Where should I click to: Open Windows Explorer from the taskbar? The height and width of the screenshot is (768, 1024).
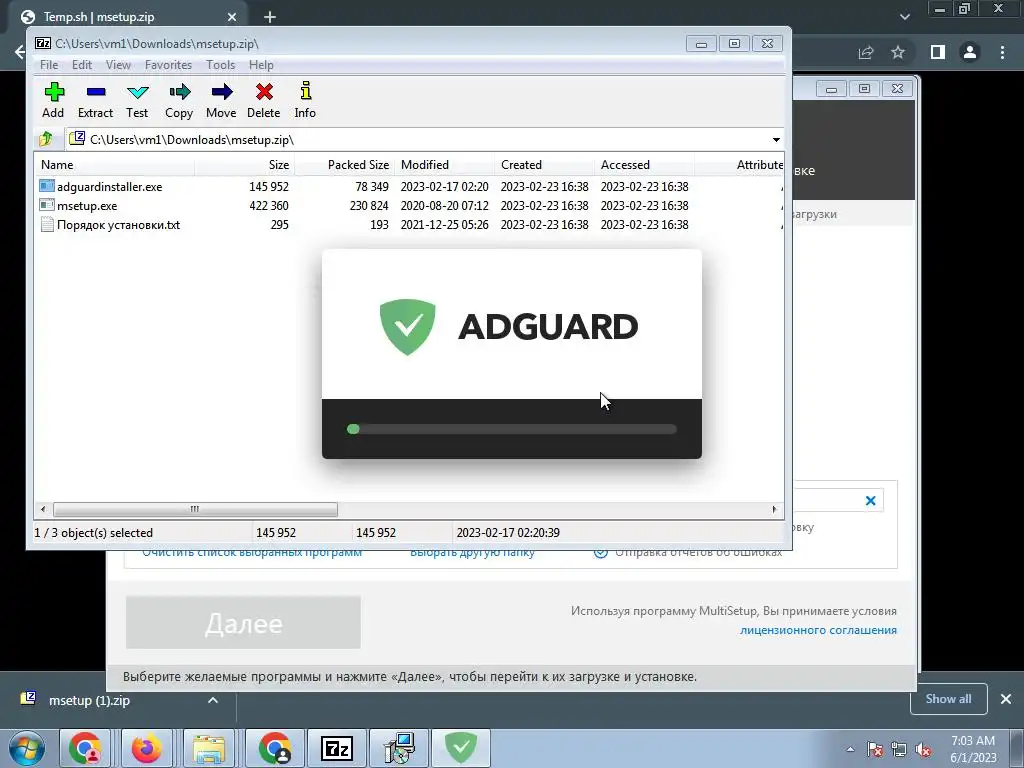point(209,748)
